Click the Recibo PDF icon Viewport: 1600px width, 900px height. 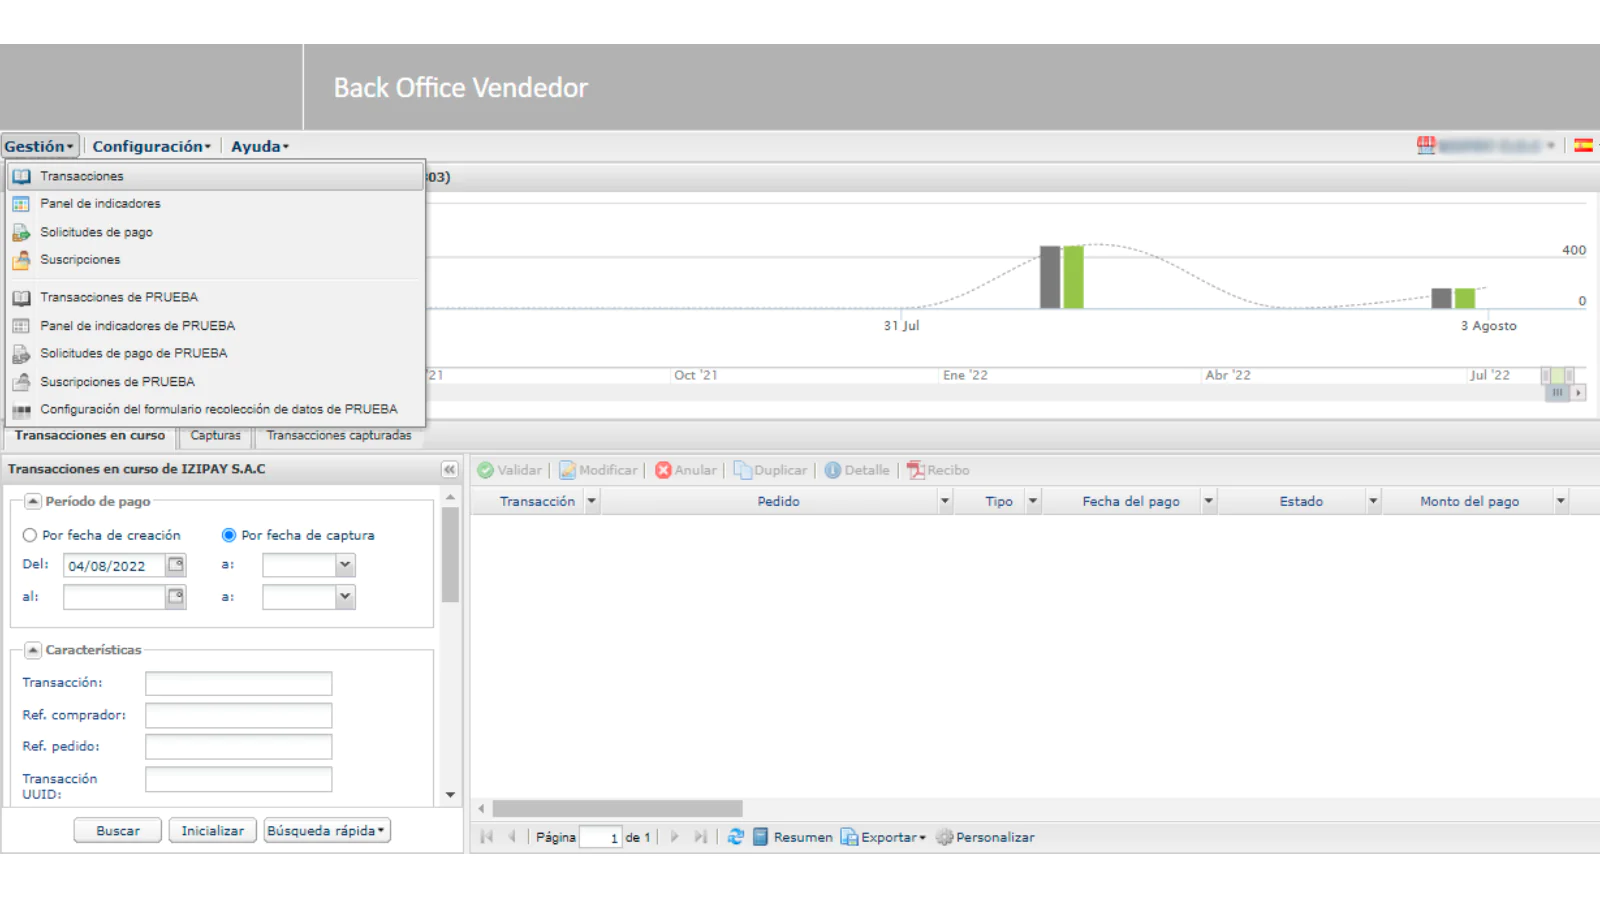pyautogui.click(x=915, y=470)
